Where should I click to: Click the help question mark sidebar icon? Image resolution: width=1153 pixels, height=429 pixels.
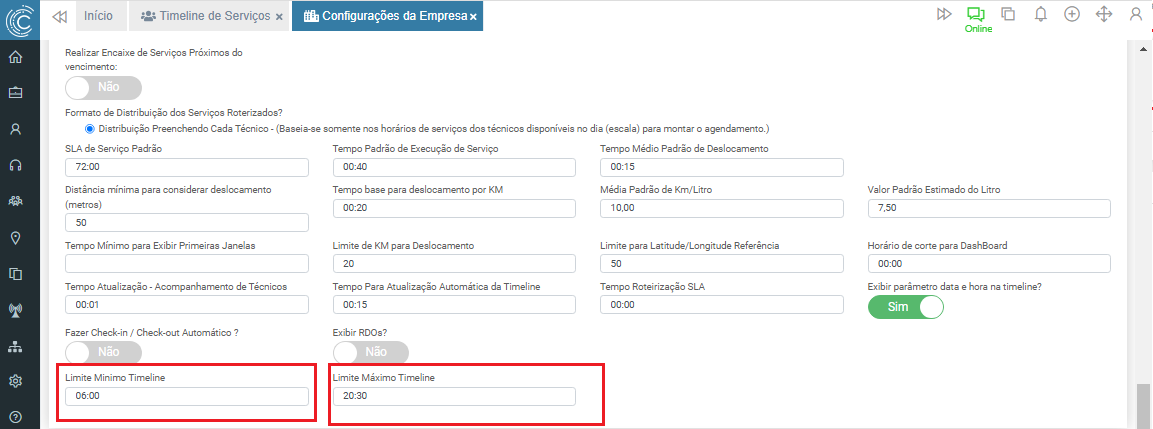(16, 416)
